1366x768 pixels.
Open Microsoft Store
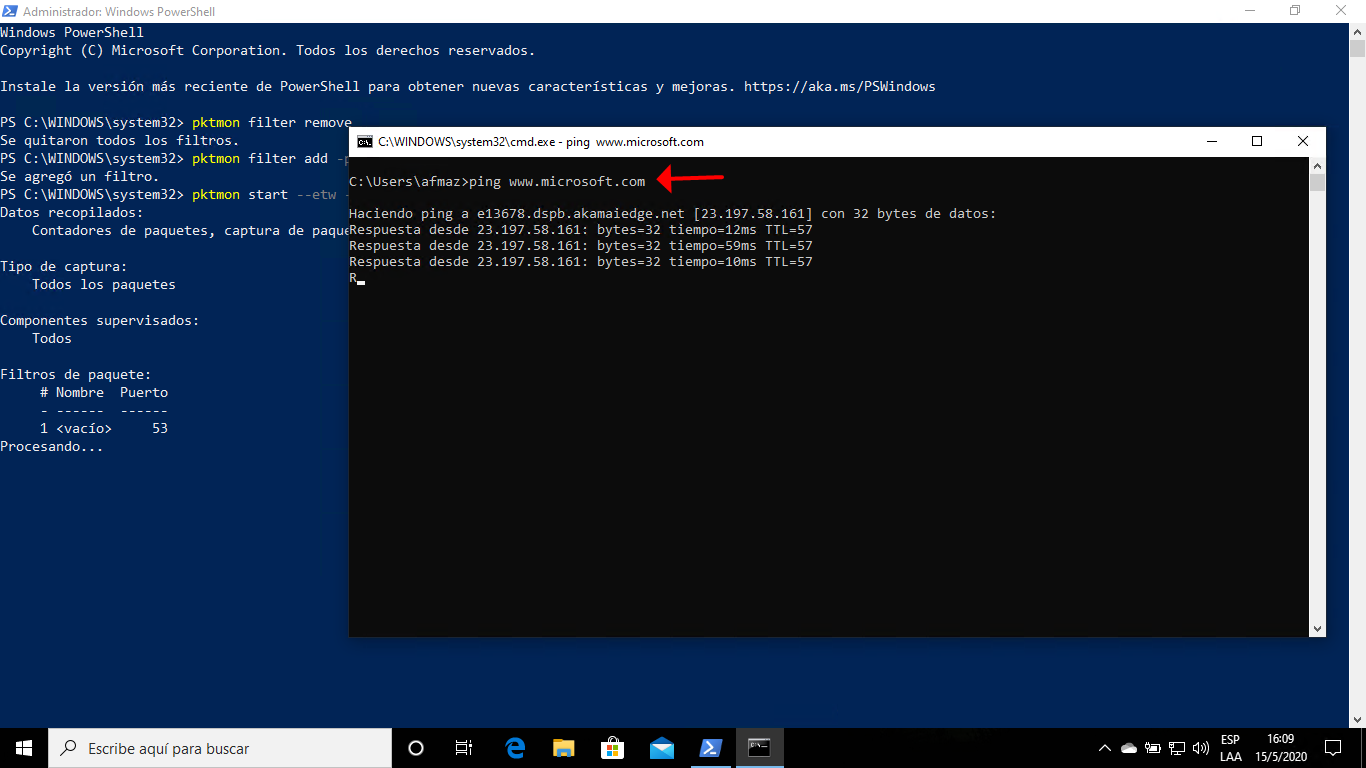tap(612, 747)
